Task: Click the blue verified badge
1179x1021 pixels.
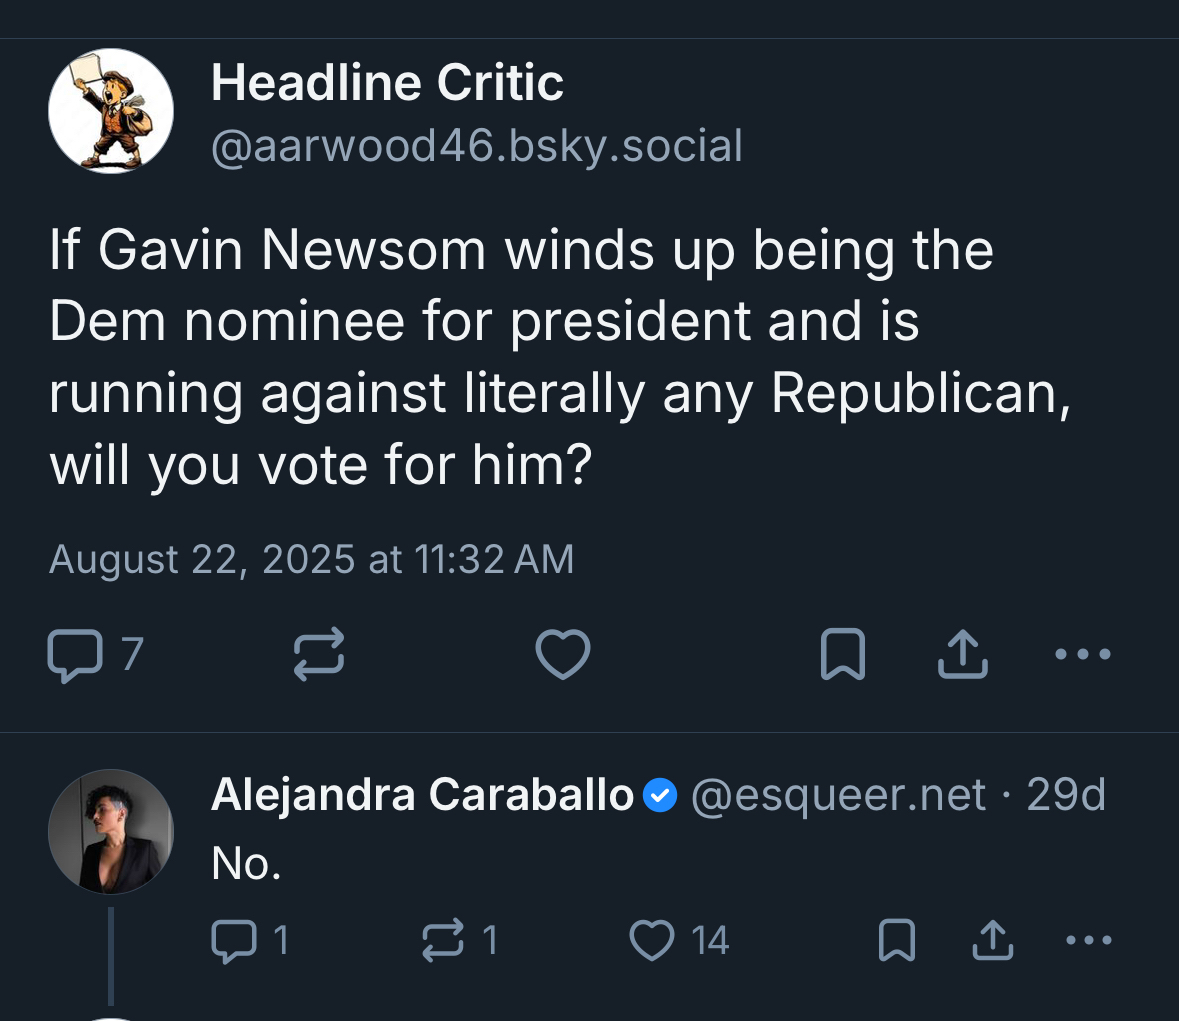Action: pos(660,797)
